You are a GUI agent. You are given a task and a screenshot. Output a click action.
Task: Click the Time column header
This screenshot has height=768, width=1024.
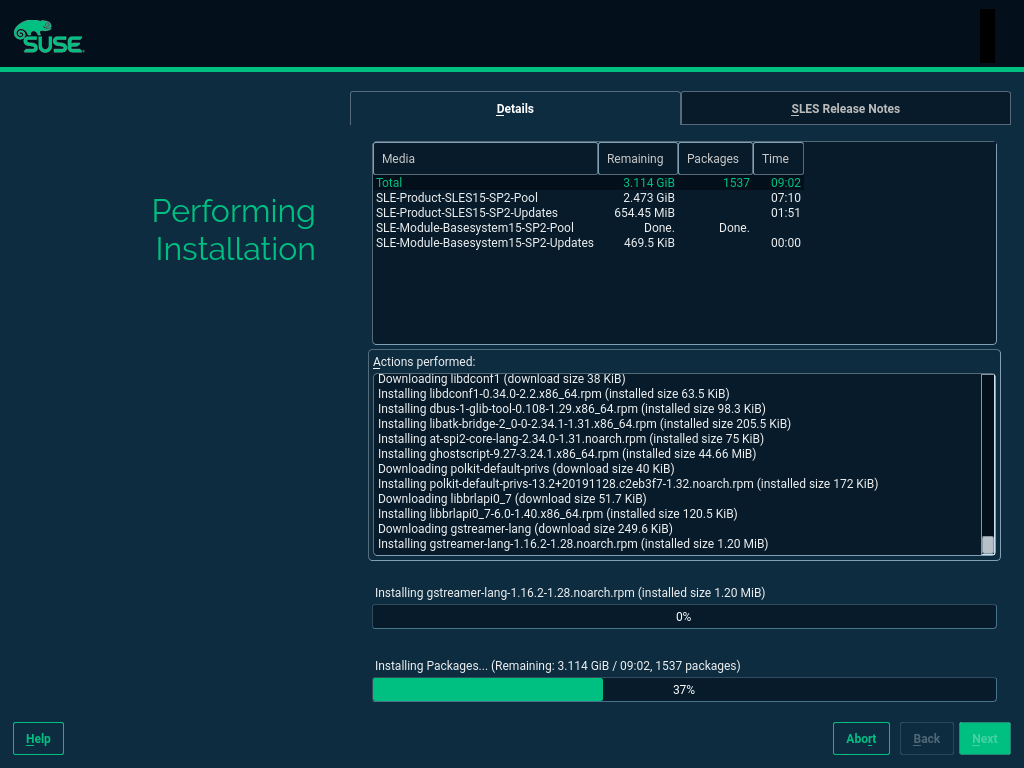pos(776,159)
